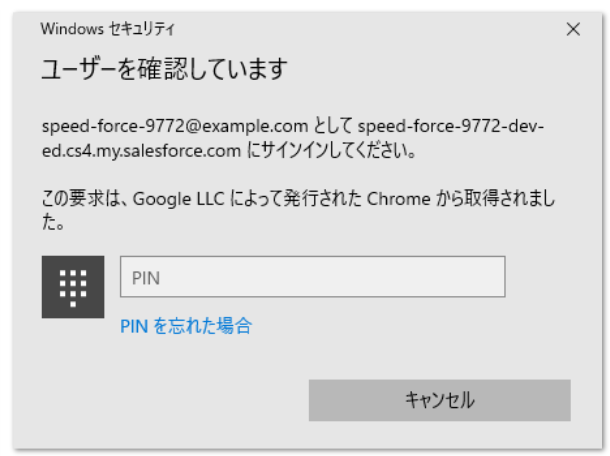This screenshot has height=456, width=610.
Task: Click the Windows セキュリティ title text
Action: (x=108, y=29)
